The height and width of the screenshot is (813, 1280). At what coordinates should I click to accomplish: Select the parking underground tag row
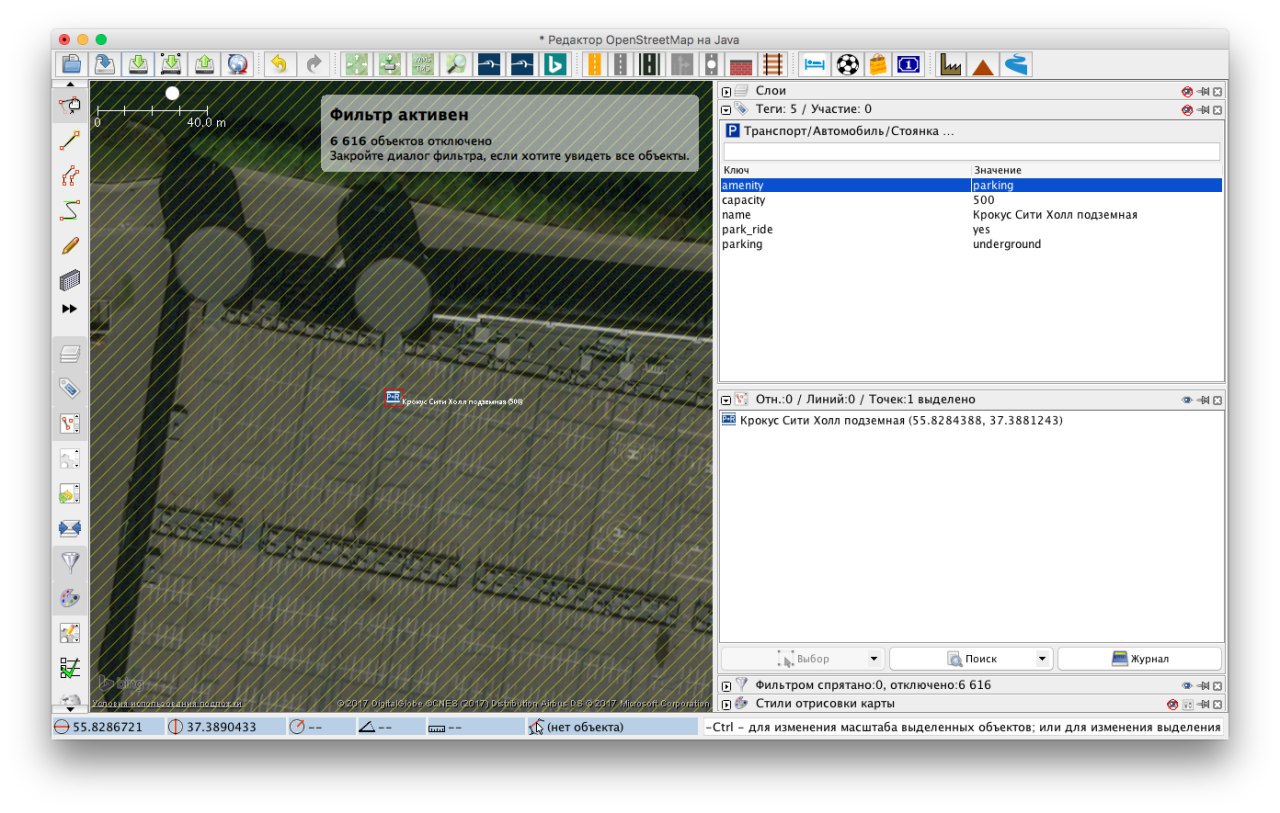pos(971,244)
